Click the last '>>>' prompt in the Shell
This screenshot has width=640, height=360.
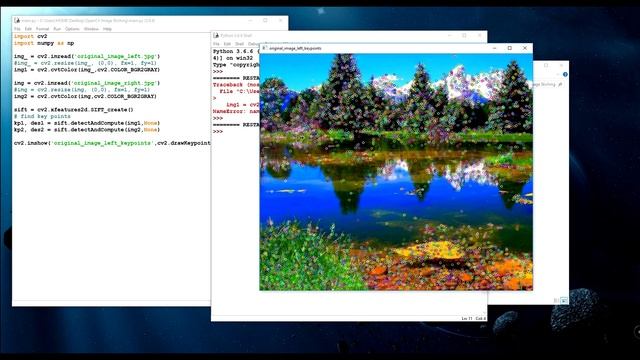218,131
